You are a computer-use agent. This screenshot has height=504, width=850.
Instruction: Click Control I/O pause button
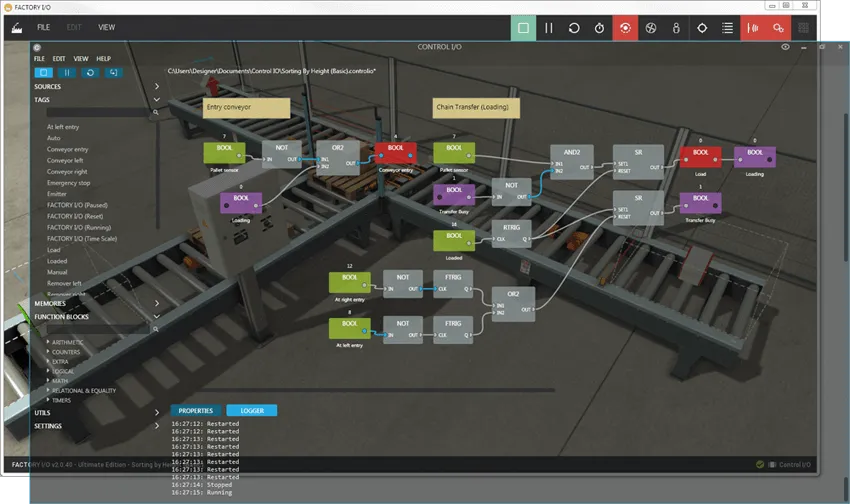tap(67, 73)
